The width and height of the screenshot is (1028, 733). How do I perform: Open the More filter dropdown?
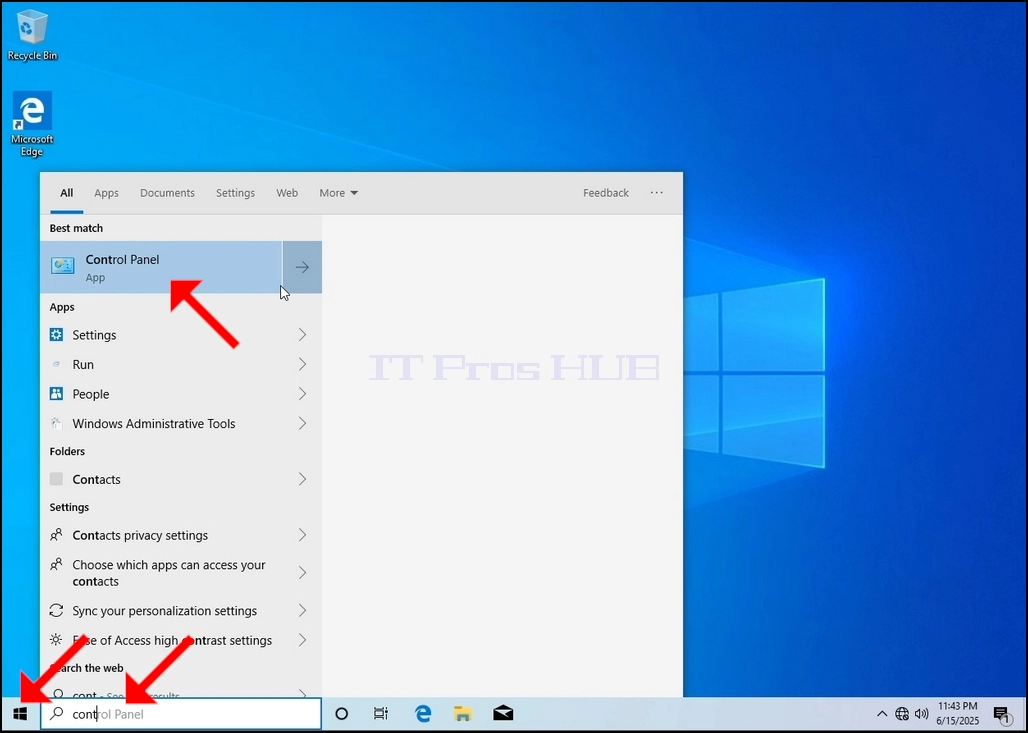click(338, 193)
